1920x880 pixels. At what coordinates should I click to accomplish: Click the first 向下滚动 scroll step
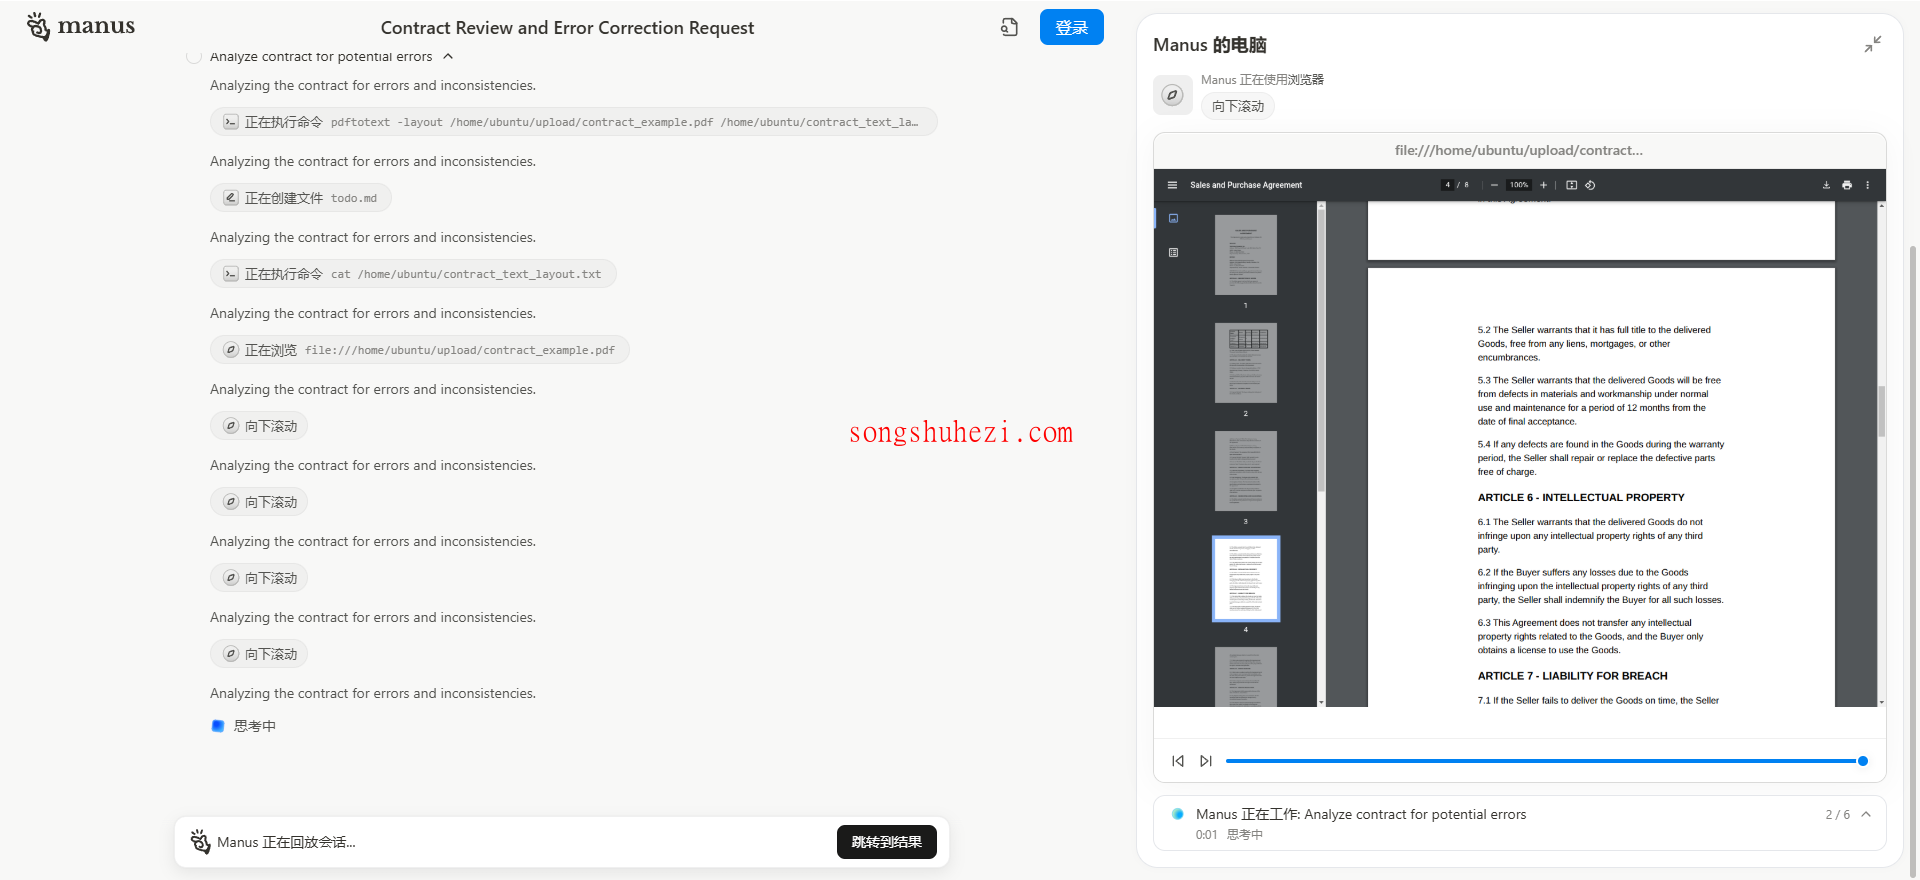click(x=259, y=426)
